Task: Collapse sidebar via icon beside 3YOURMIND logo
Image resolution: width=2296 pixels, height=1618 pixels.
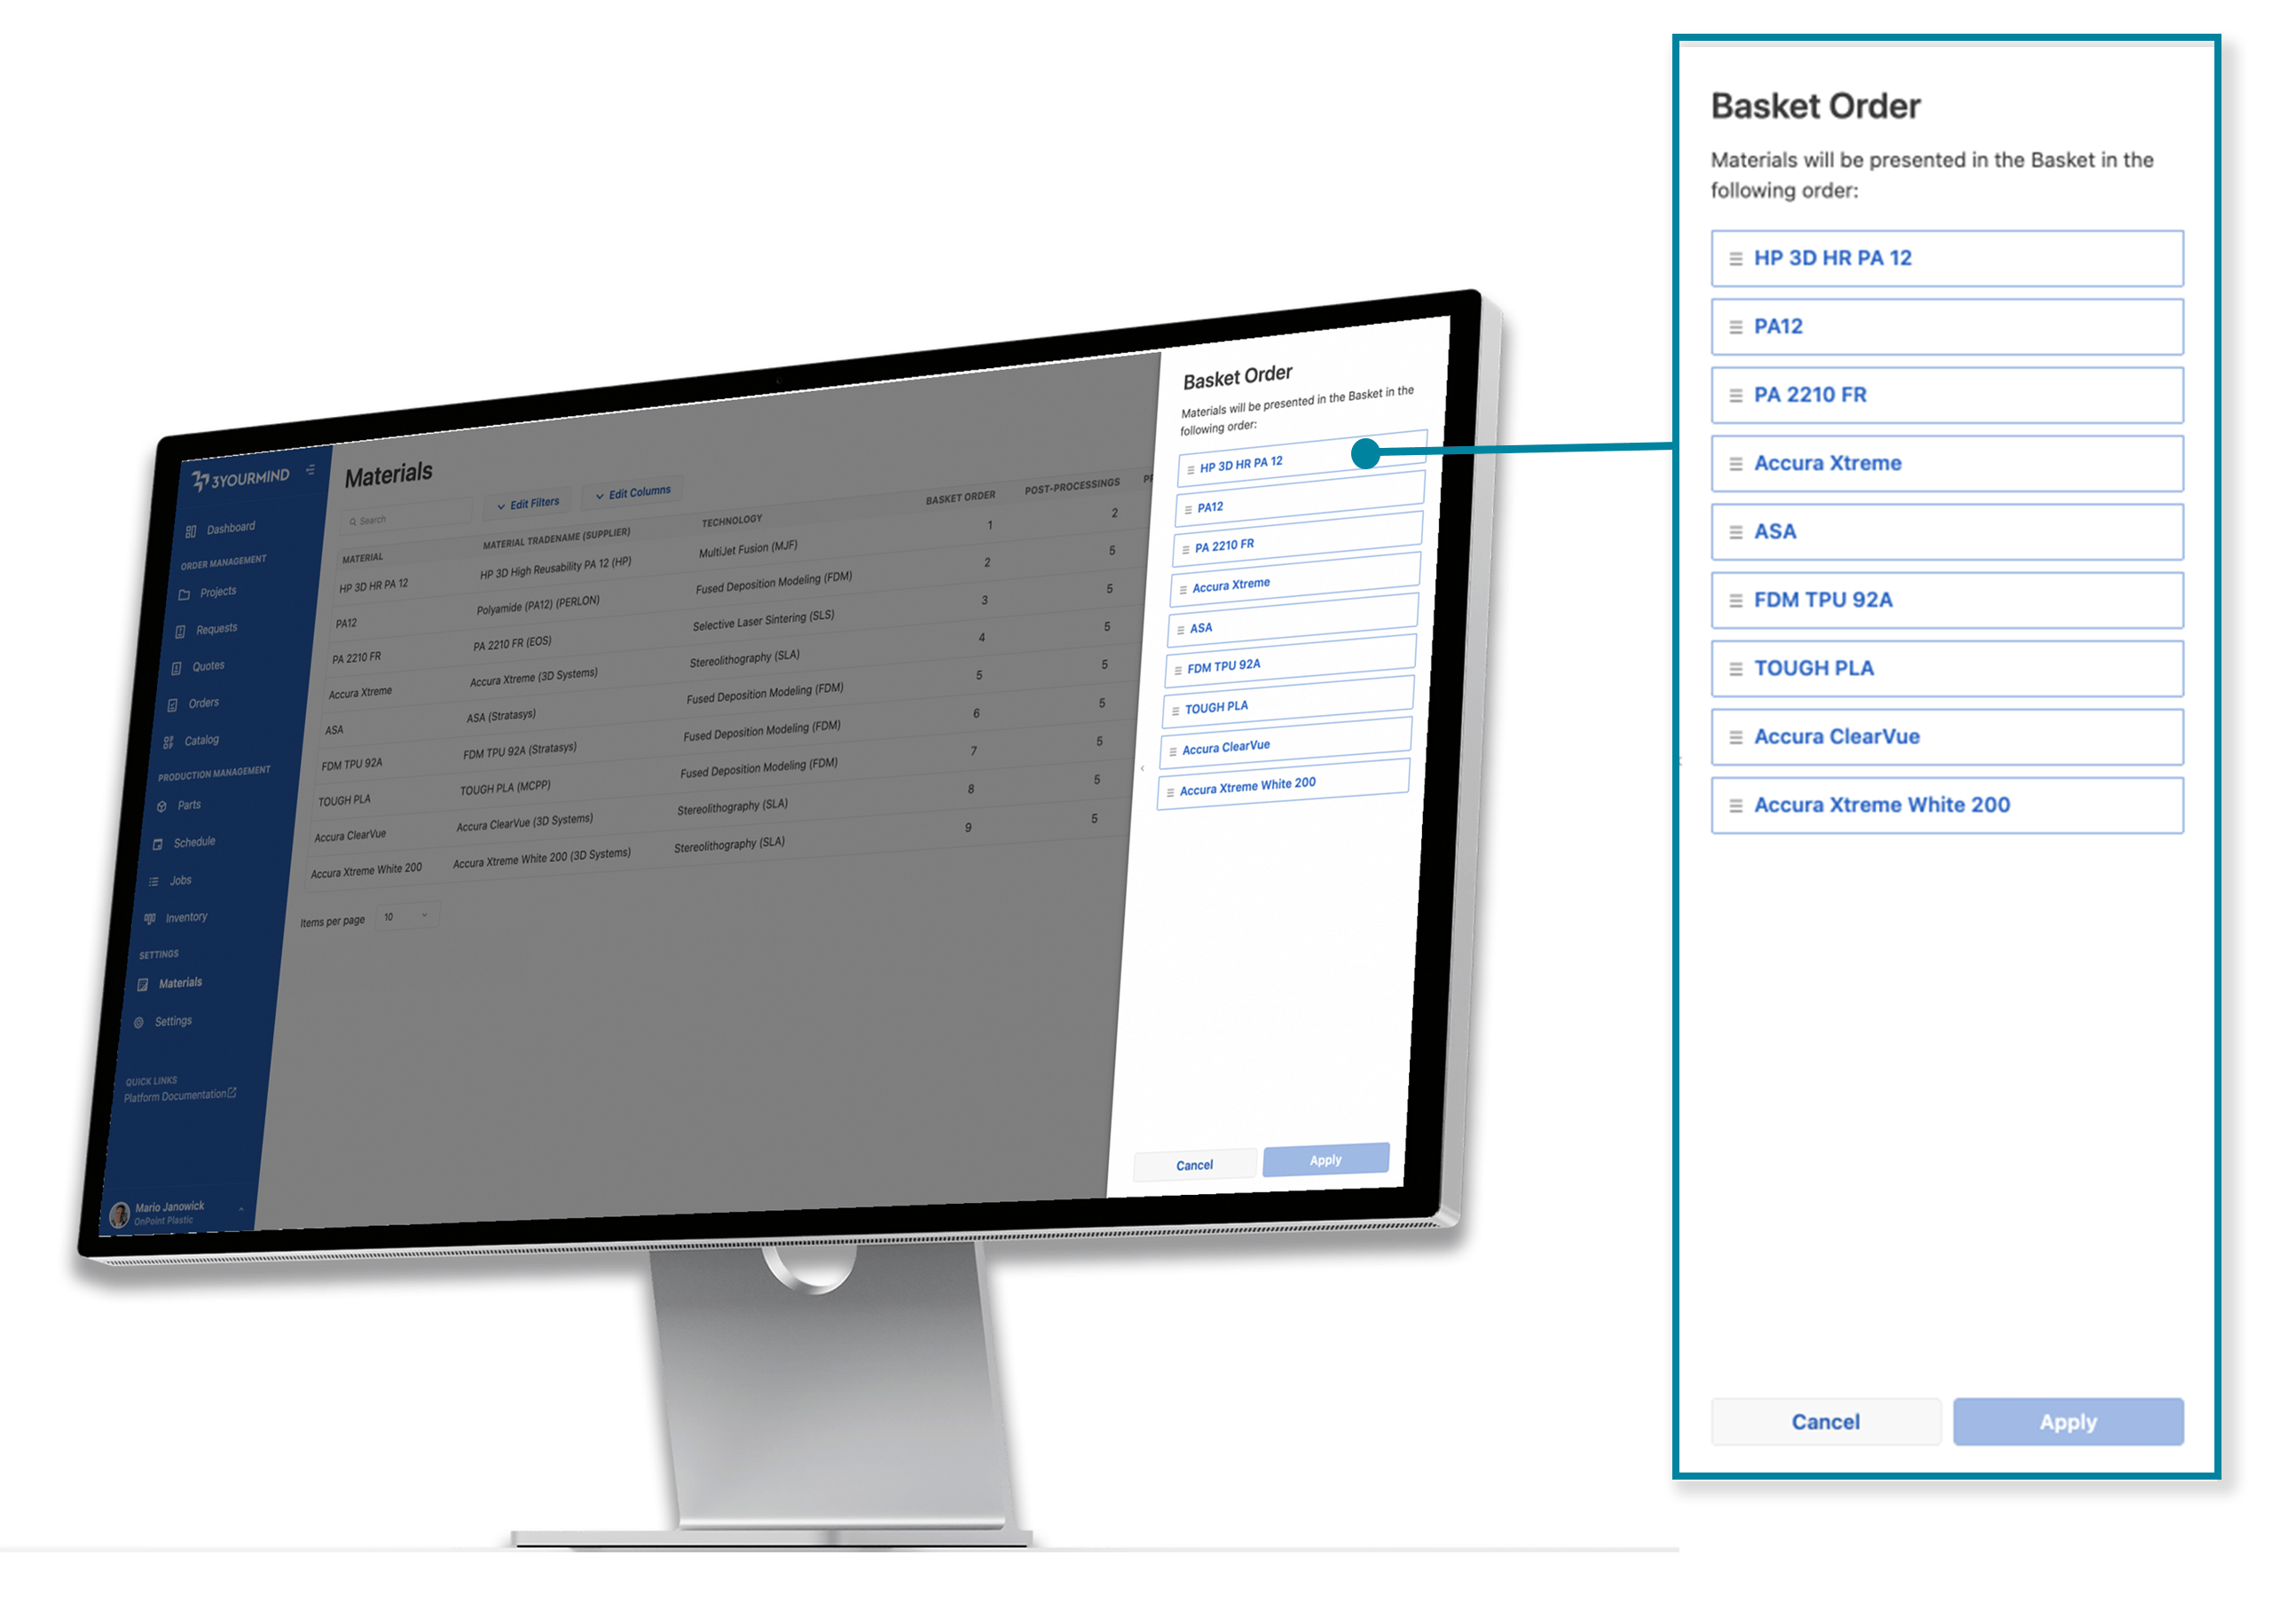Action: point(311,469)
